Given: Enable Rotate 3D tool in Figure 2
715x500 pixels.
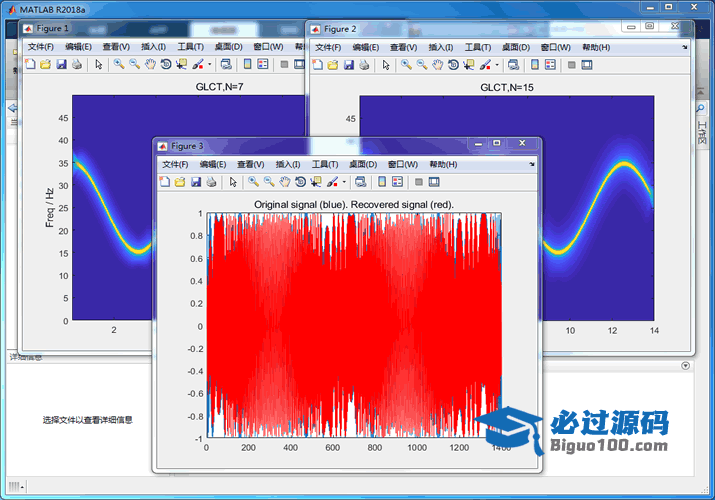Looking at the screenshot, I should point(453,65).
